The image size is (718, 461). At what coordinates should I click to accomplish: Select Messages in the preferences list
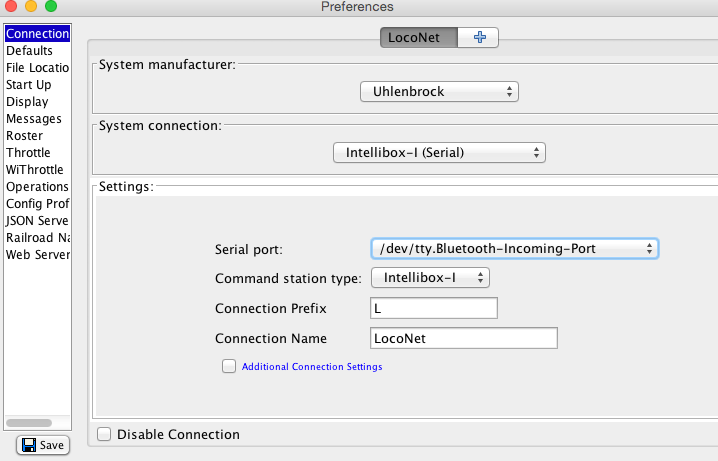point(33,119)
